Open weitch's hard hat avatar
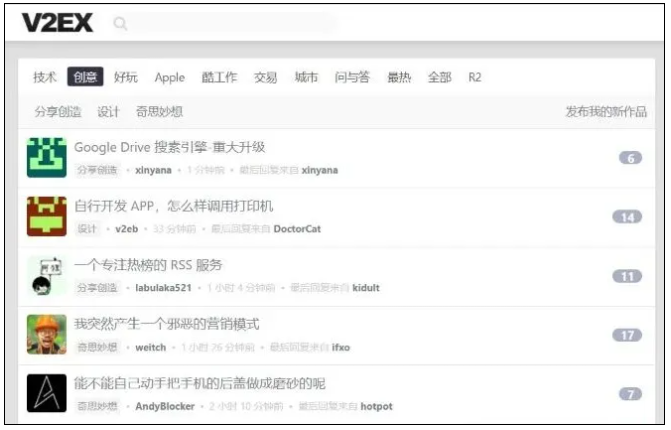Image resolution: width=671 pixels, height=430 pixels. click(46, 334)
